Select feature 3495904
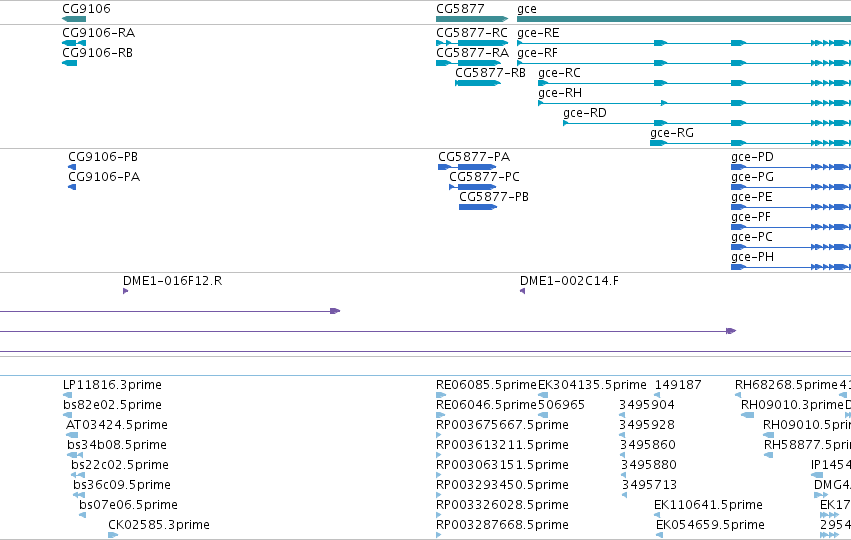851x540 pixels. [647, 405]
